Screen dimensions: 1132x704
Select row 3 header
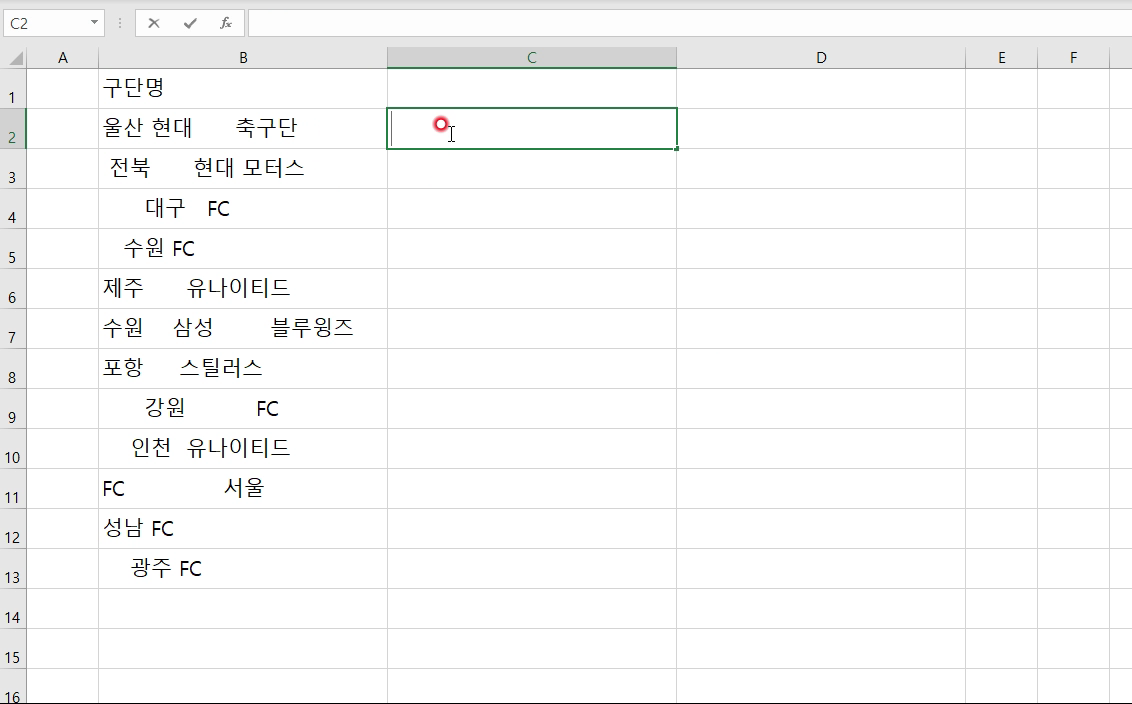[12, 169]
